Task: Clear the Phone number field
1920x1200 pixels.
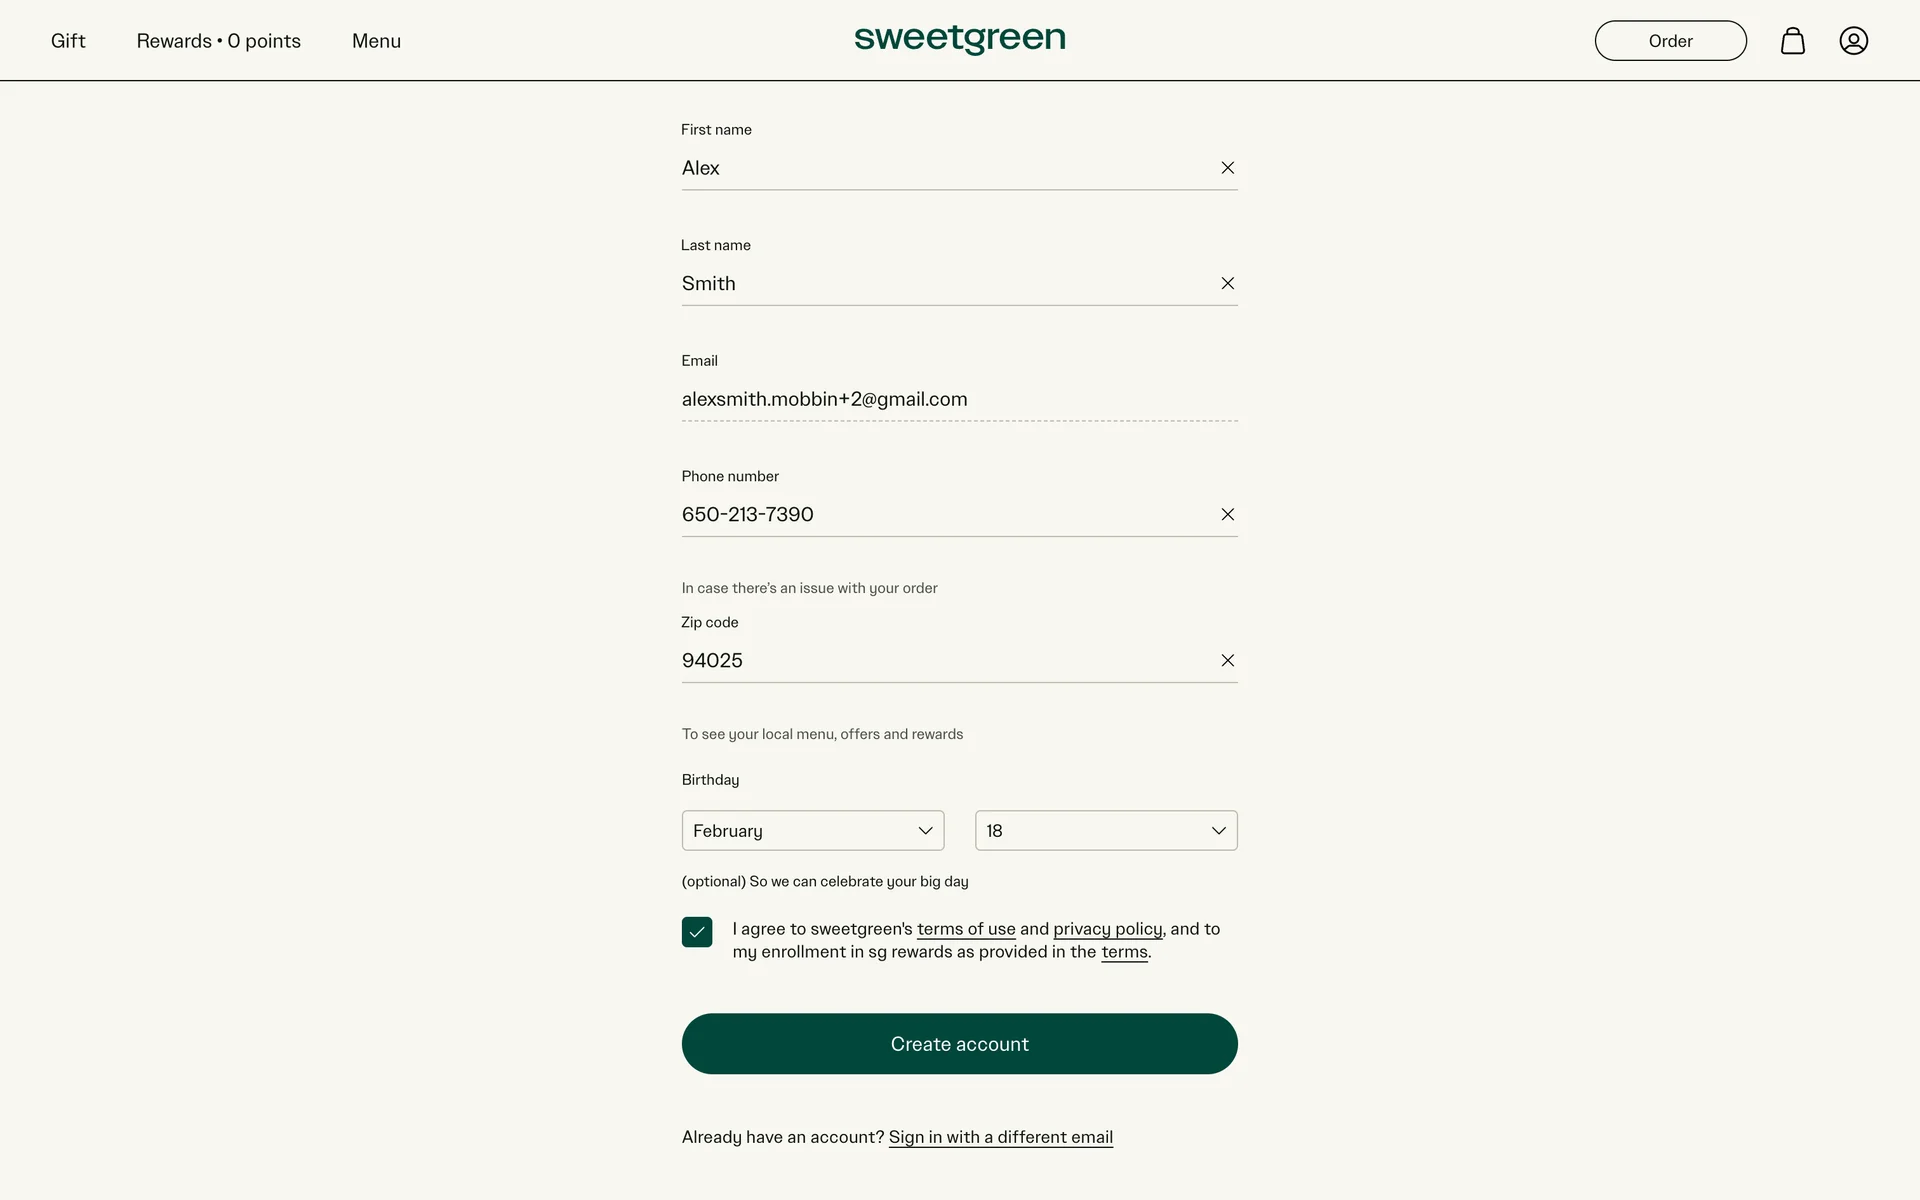Action: click(1227, 515)
